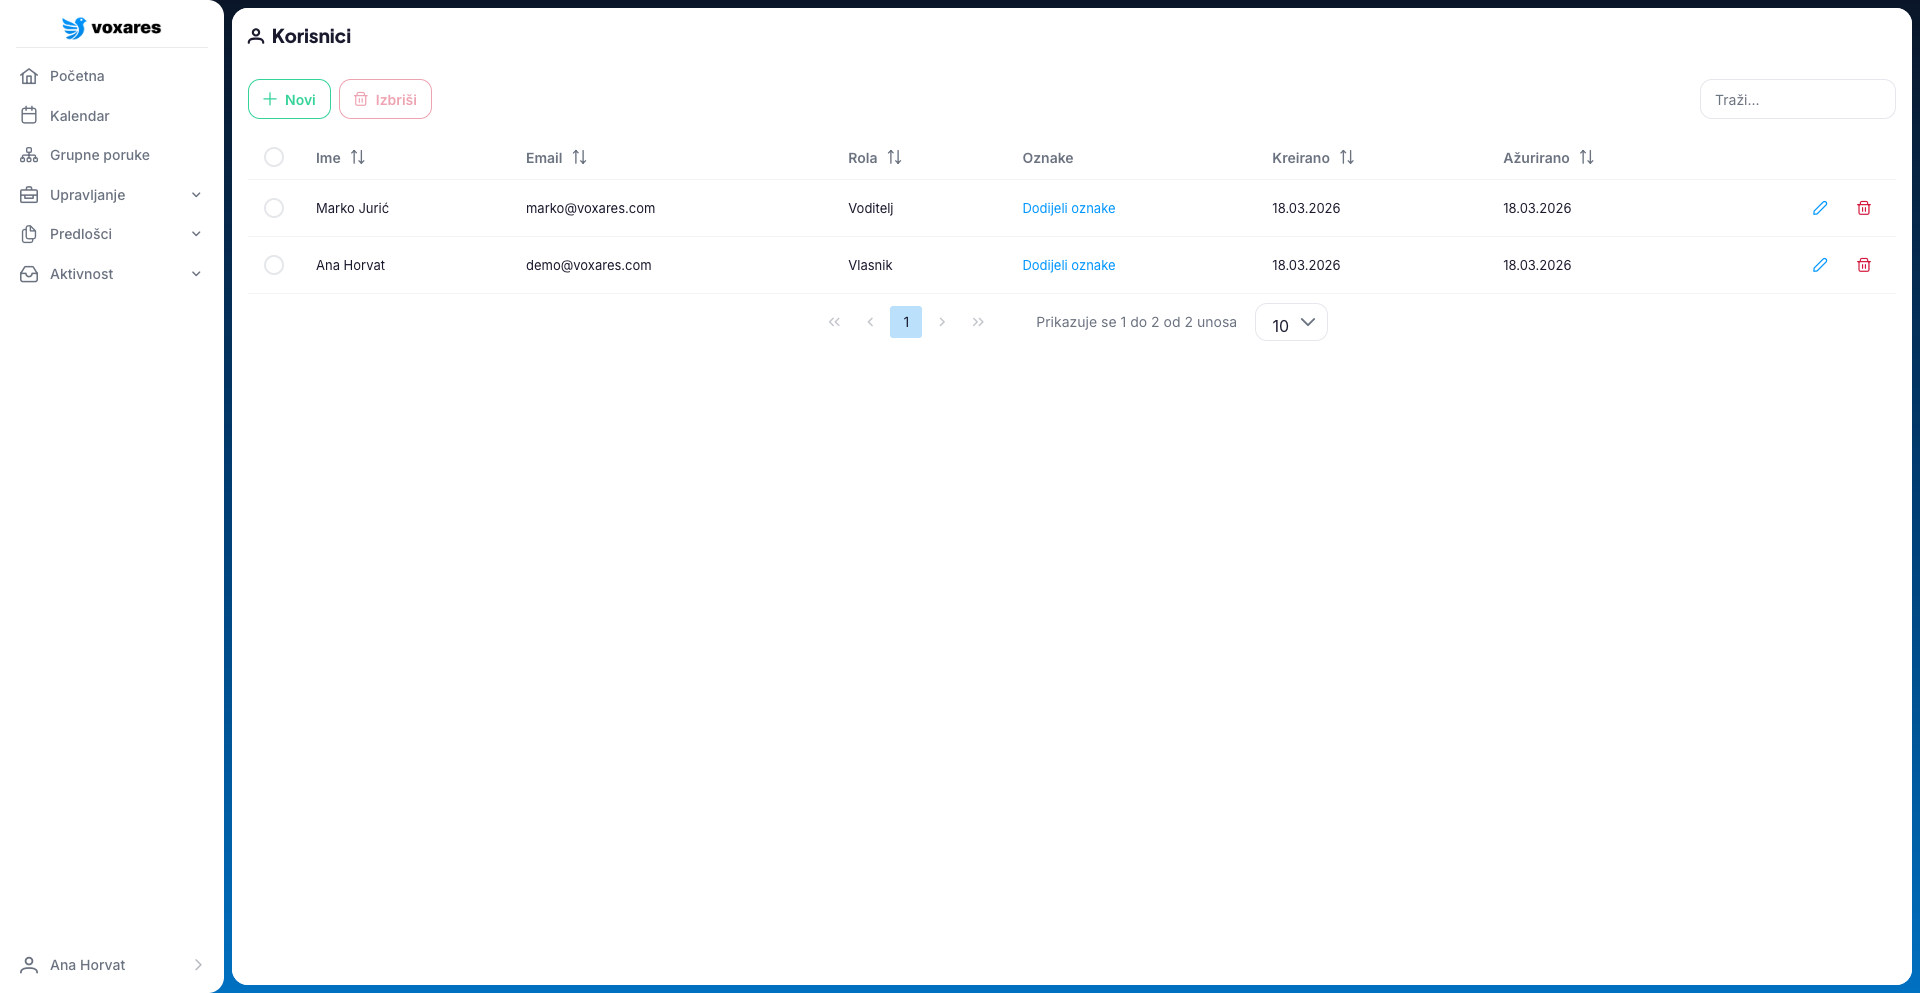Click the edit pencil for Marko Jurić
Viewport: 1920px width, 993px height.
[1819, 208]
